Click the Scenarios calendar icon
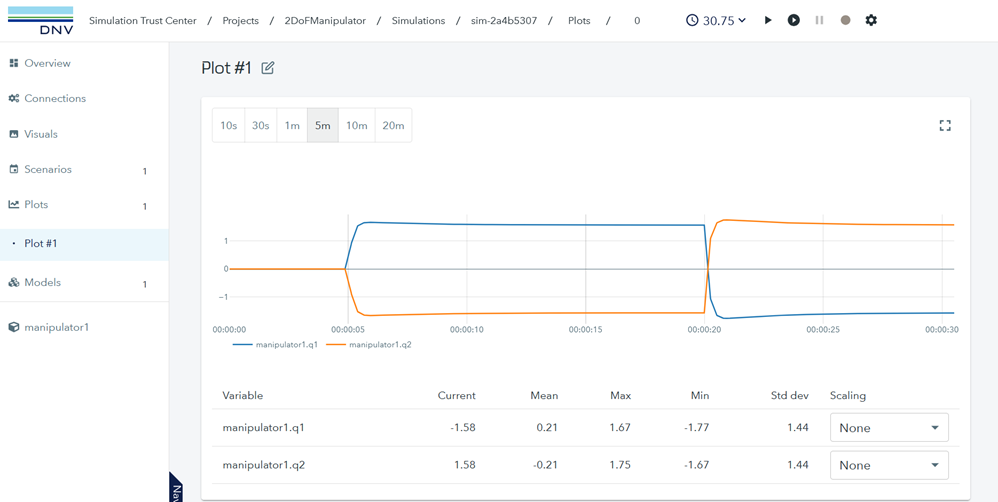The width and height of the screenshot is (998, 502). (13, 169)
